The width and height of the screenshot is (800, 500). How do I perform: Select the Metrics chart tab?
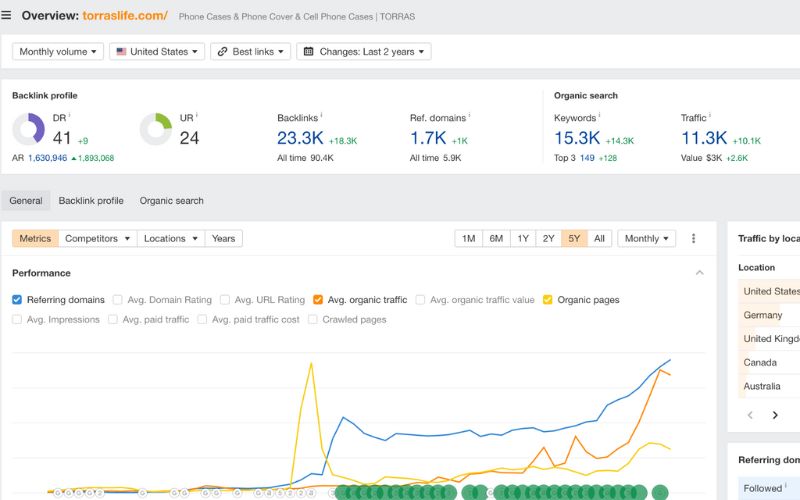tap(35, 238)
